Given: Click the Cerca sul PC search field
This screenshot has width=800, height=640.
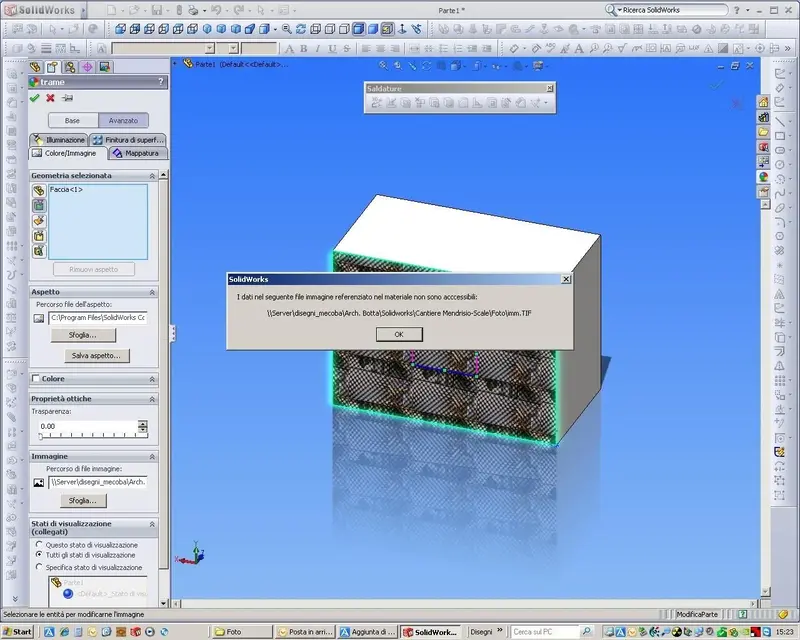Looking at the screenshot, I should [x=545, y=632].
